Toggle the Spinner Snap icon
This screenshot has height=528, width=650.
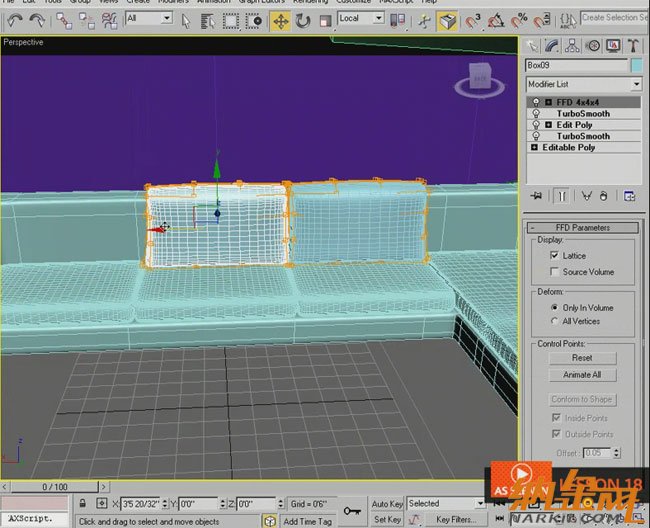541,21
